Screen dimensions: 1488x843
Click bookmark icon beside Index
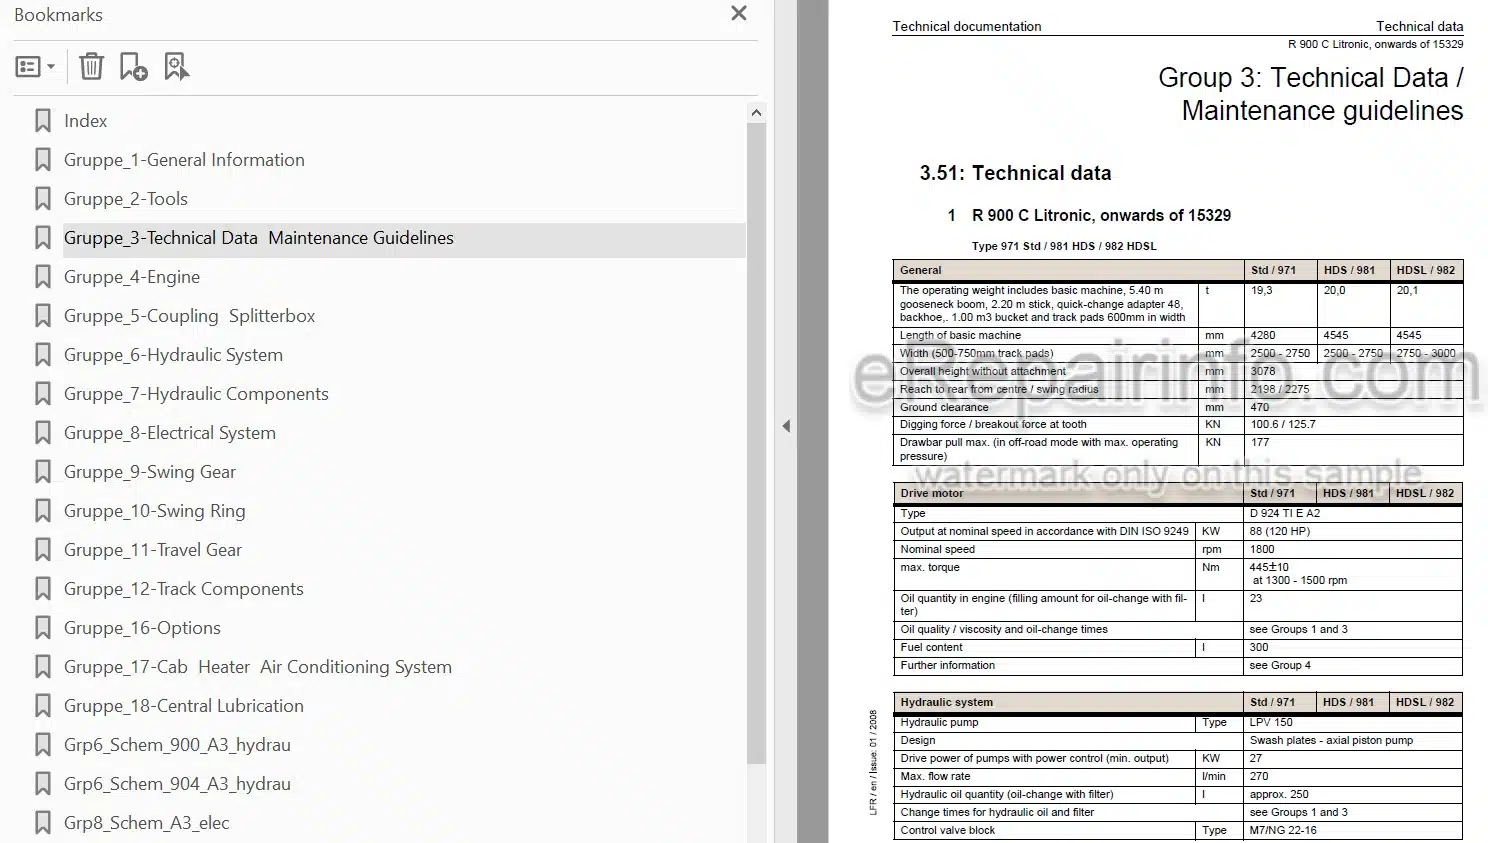click(x=42, y=121)
